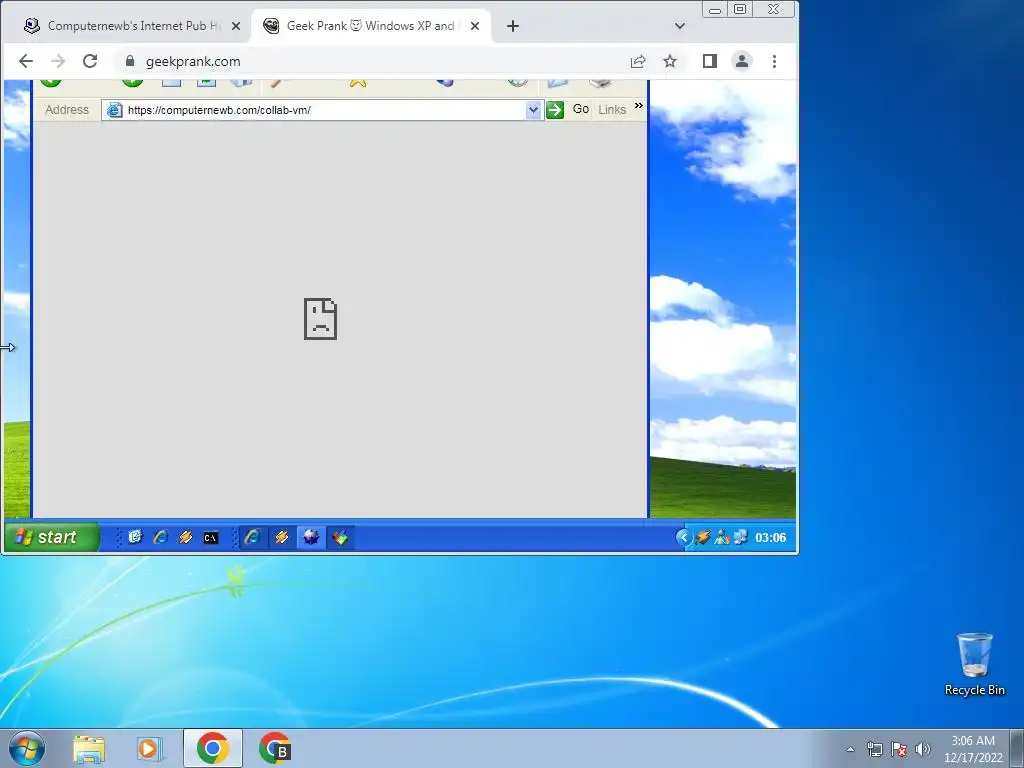Click the padlock site info icon
Image resolution: width=1024 pixels, height=768 pixels.
(x=130, y=61)
